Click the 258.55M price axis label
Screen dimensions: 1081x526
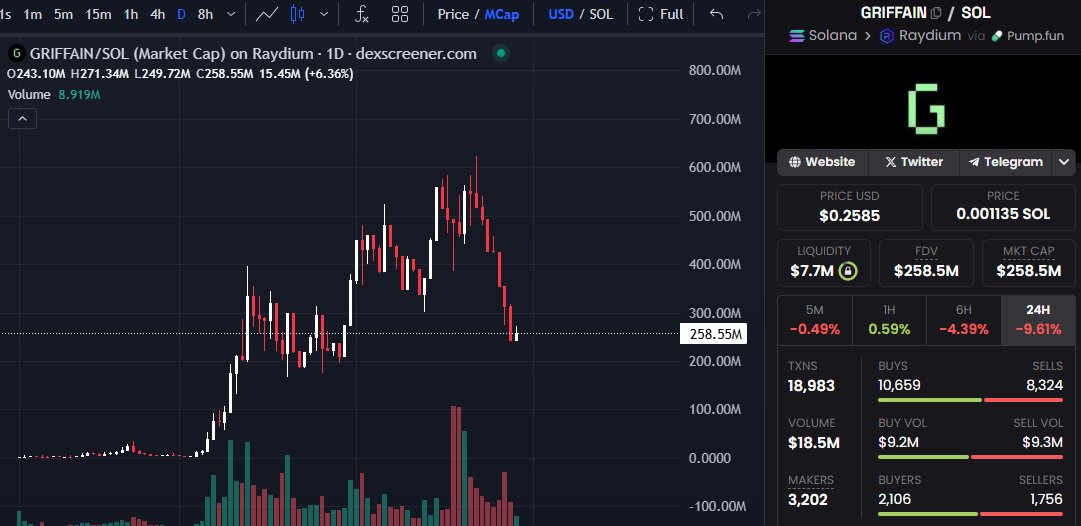[713, 334]
